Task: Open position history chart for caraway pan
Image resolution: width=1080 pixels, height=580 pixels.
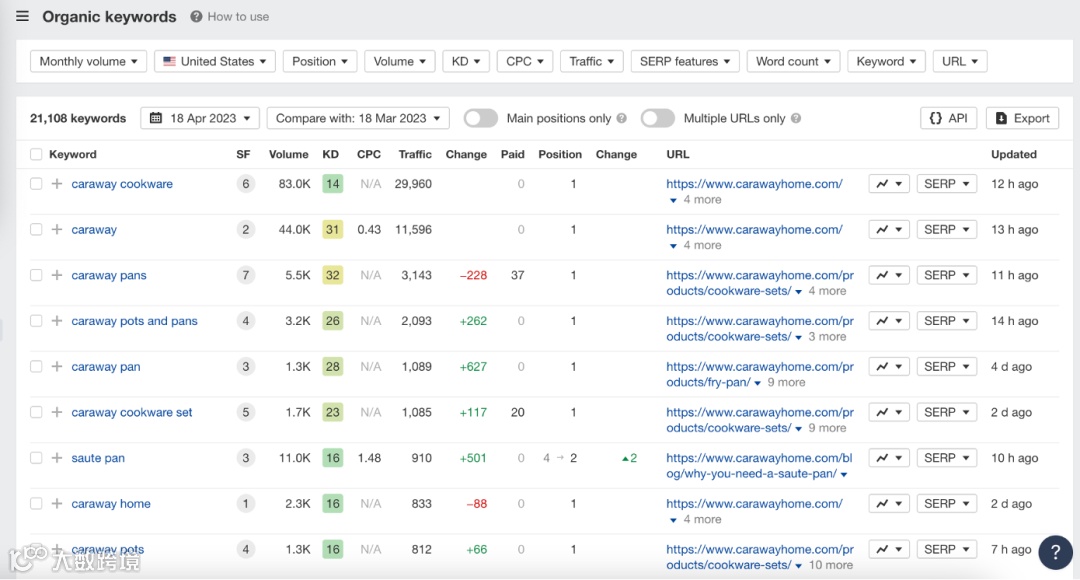Action: (889, 366)
